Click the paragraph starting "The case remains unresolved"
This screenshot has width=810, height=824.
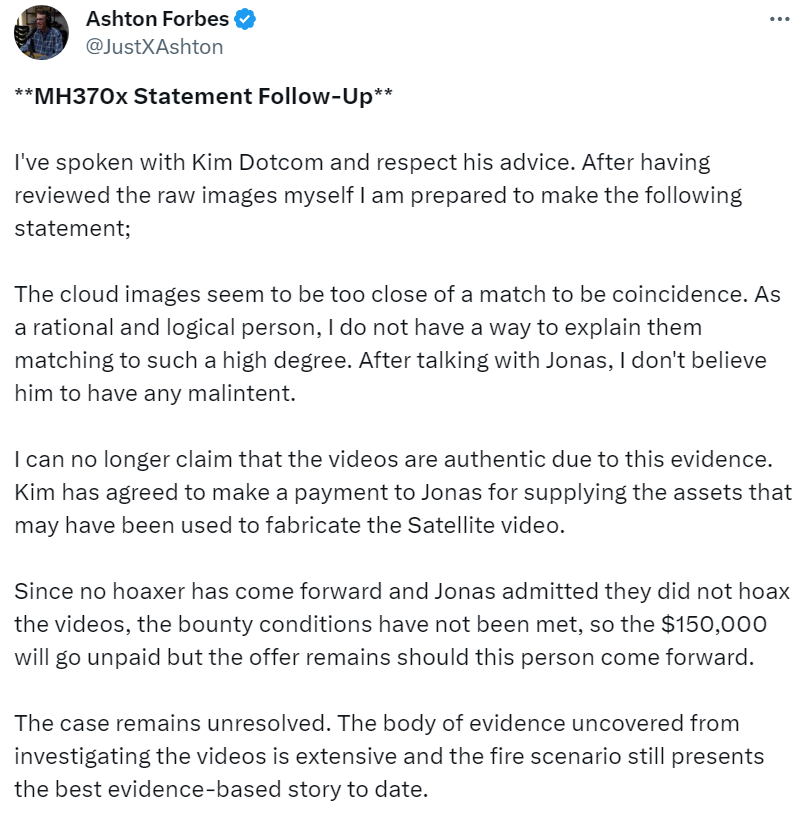(x=390, y=755)
